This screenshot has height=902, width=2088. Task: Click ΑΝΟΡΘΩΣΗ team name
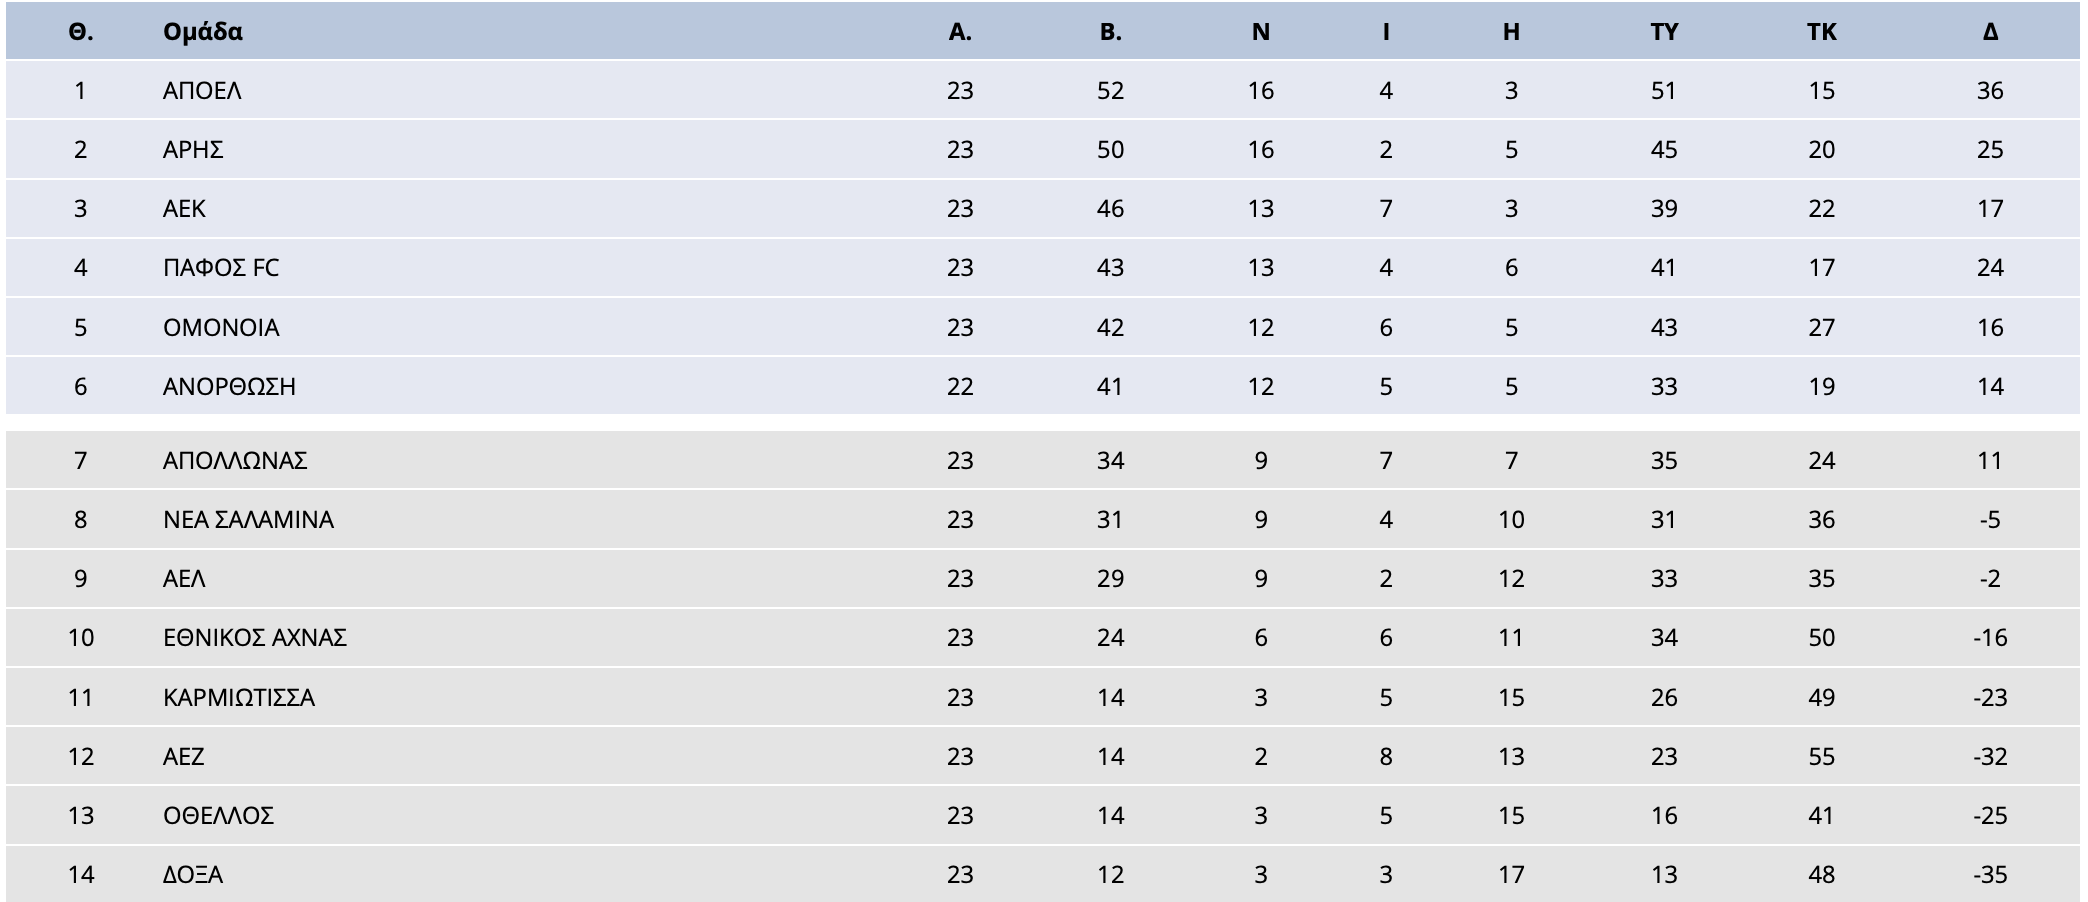229,387
